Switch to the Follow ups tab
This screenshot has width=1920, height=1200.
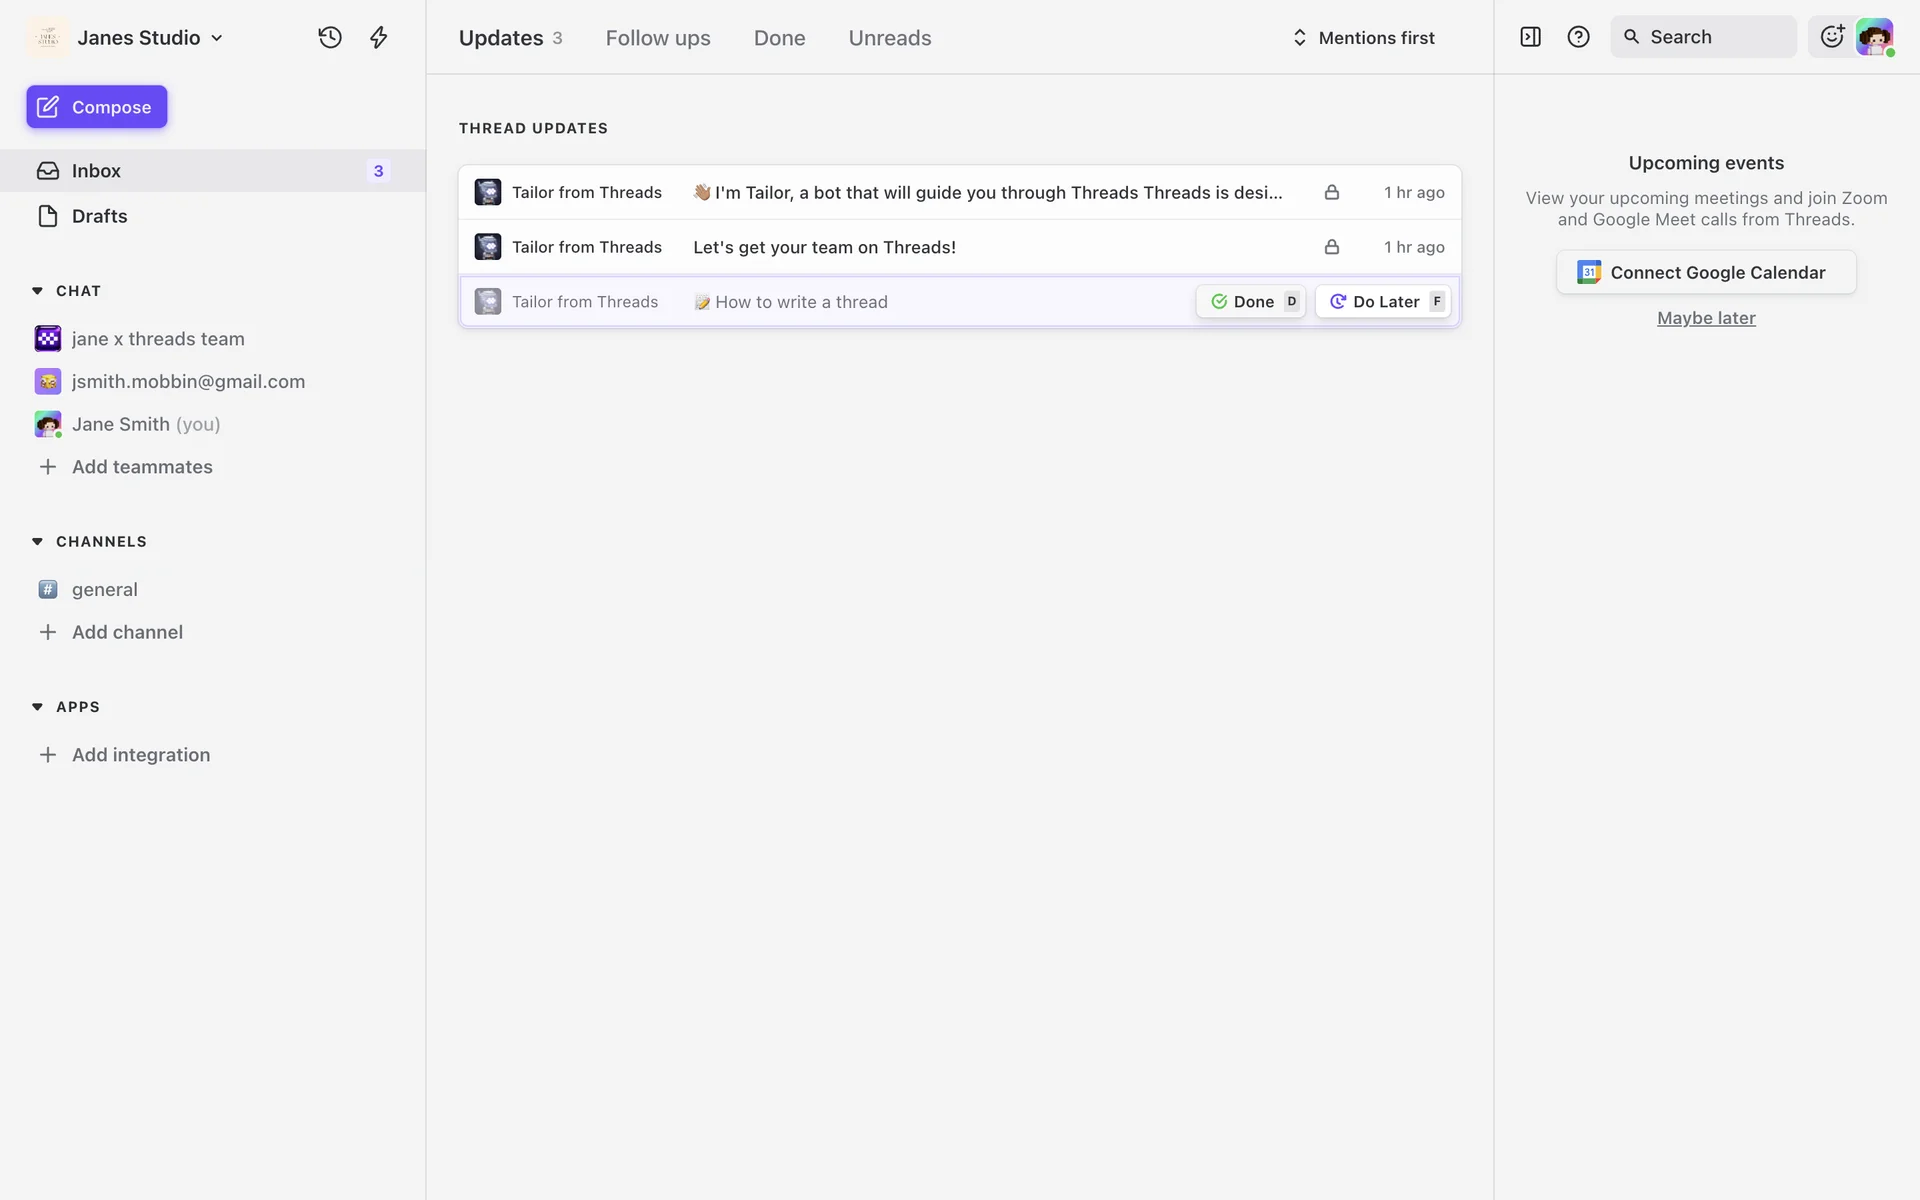[x=658, y=37]
